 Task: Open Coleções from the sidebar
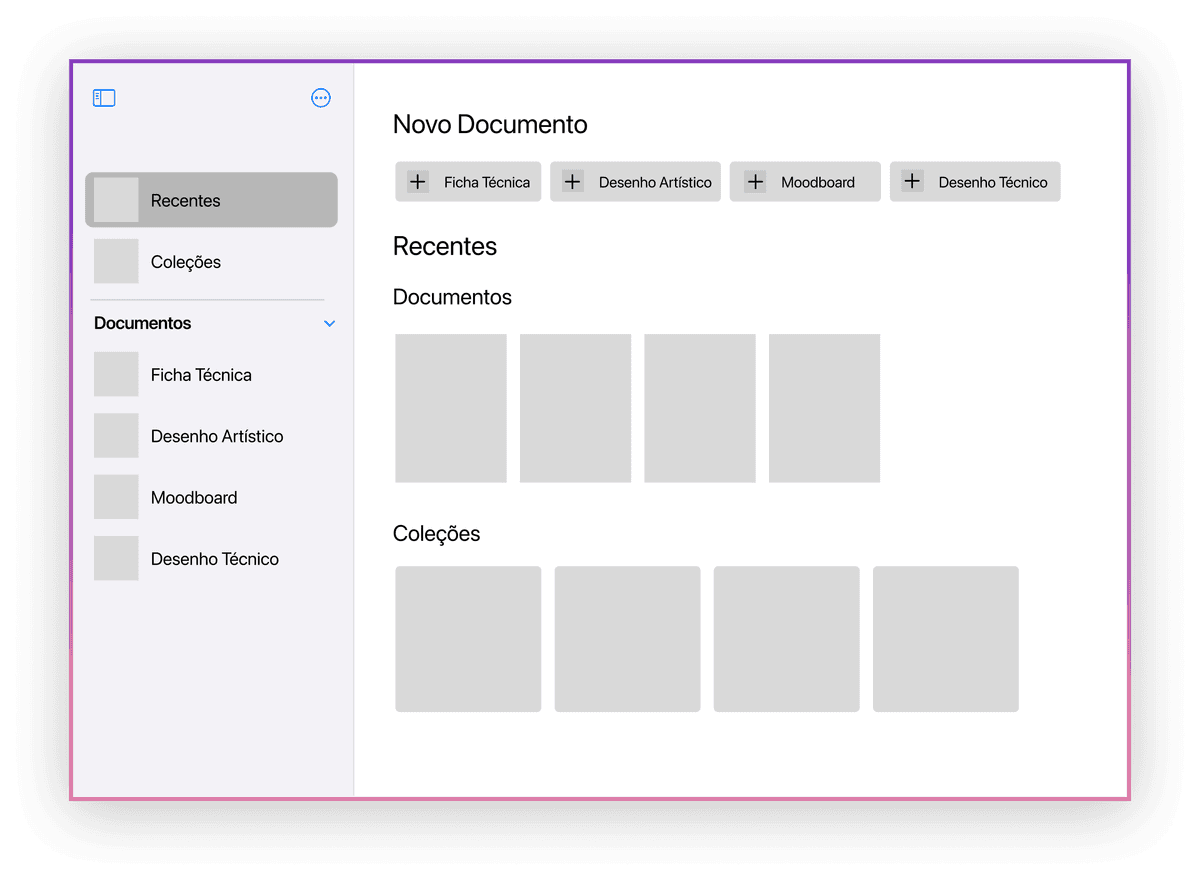[x=186, y=262]
